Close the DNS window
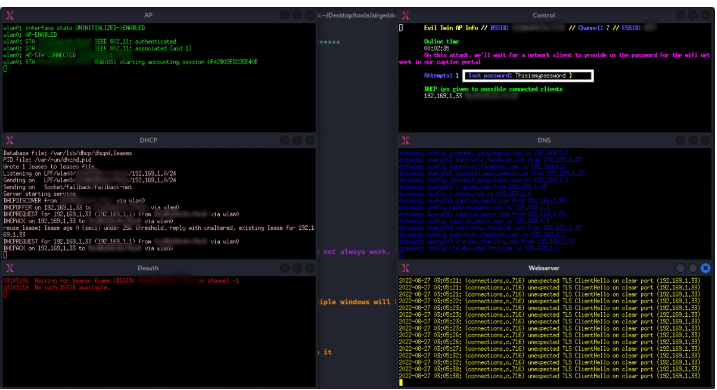 pyautogui.click(x=706, y=140)
